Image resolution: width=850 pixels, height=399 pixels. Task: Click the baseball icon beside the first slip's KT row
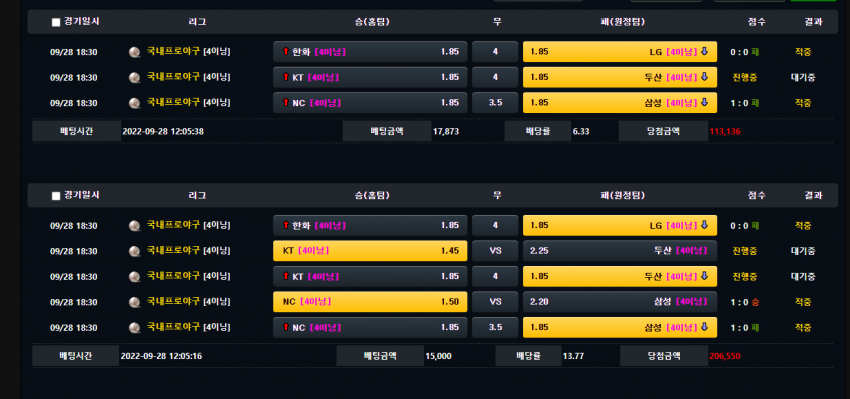point(134,78)
